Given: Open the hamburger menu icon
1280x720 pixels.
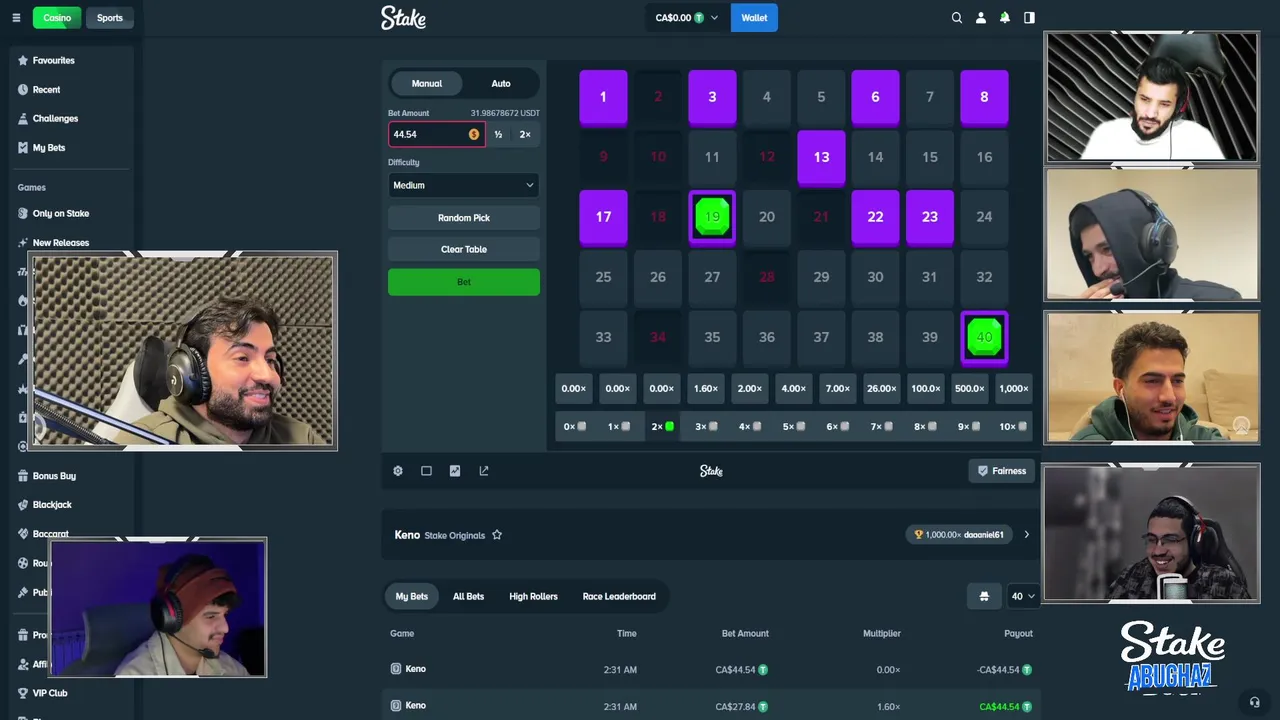Looking at the screenshot, I should (16, 18).
